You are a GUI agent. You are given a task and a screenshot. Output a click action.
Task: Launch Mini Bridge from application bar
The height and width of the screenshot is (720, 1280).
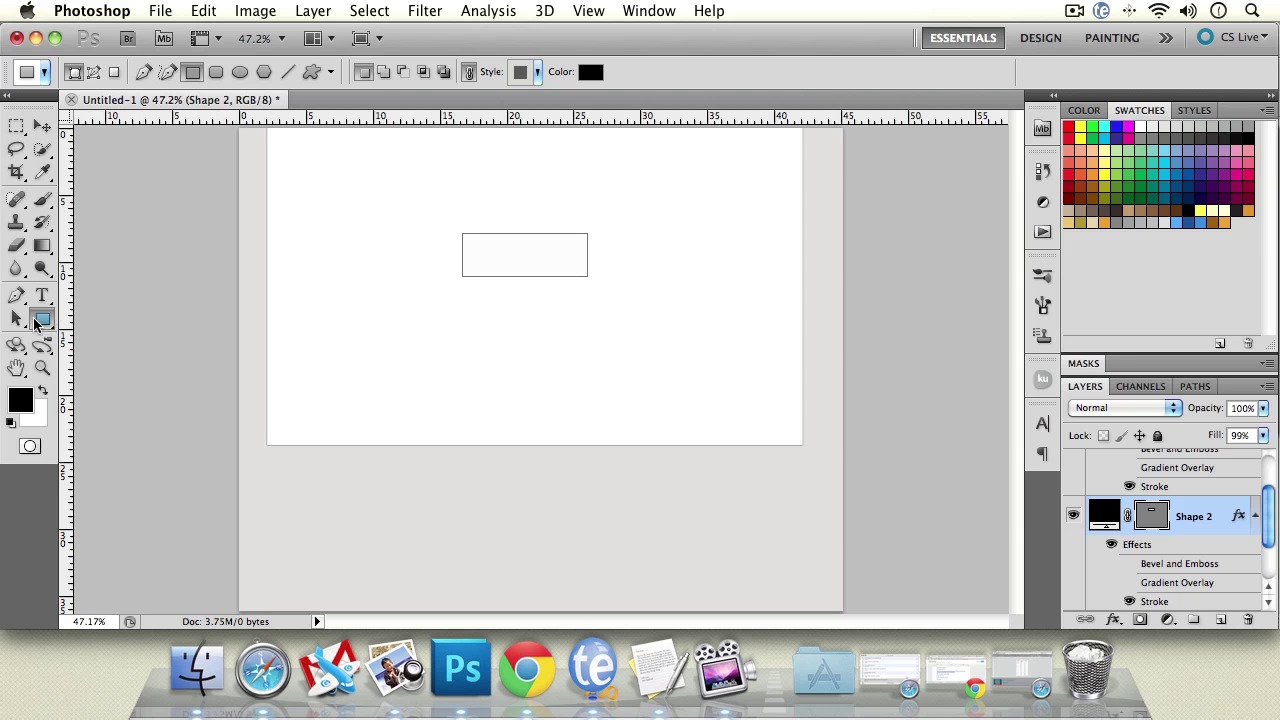[164, 38]
